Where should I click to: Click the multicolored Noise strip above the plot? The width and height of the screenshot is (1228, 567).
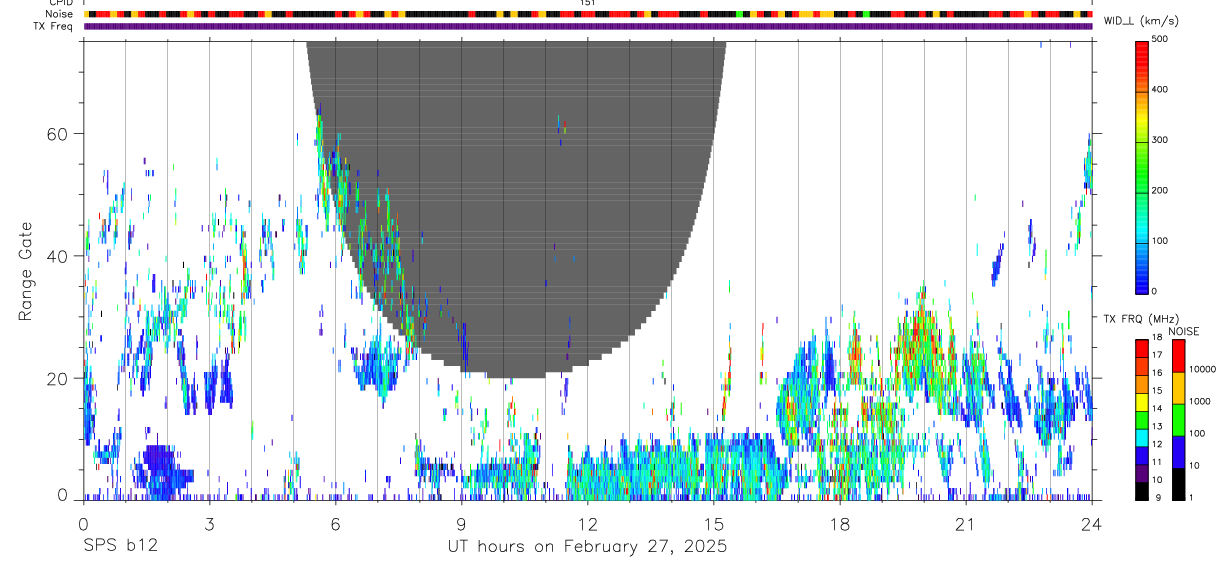[588, 14]
